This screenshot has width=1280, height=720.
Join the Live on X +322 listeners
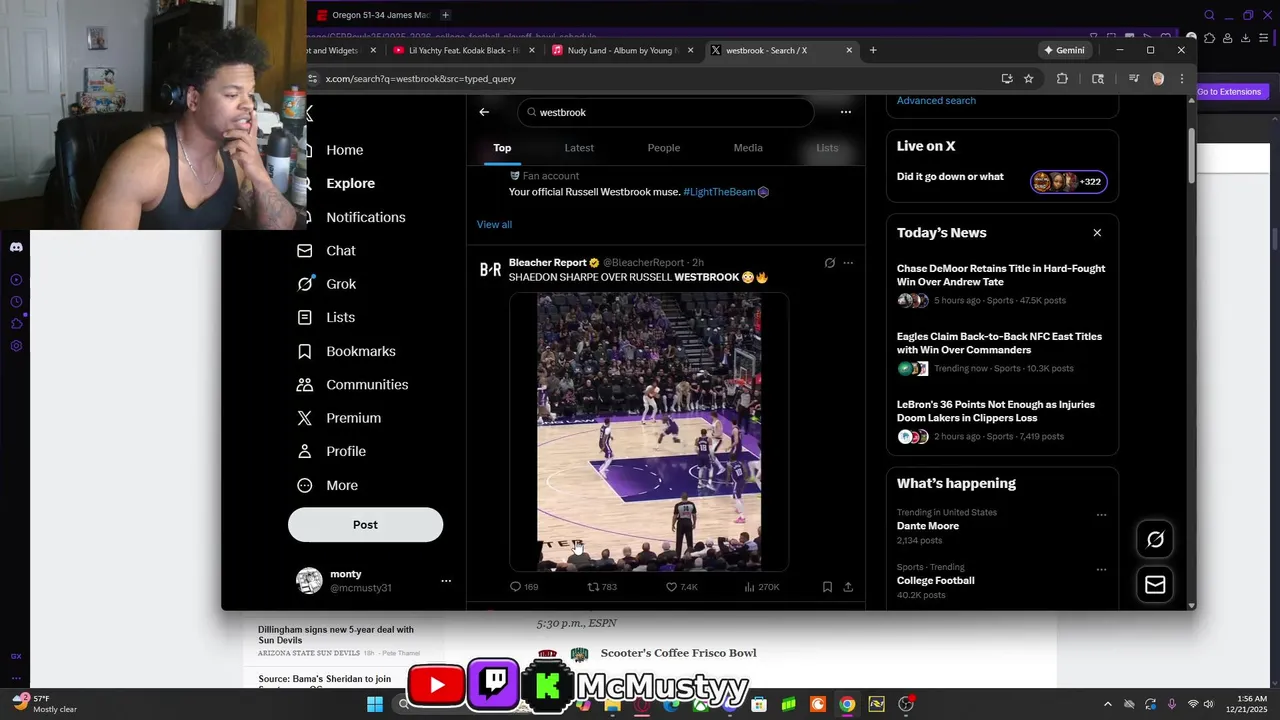tap(1069, 182)
